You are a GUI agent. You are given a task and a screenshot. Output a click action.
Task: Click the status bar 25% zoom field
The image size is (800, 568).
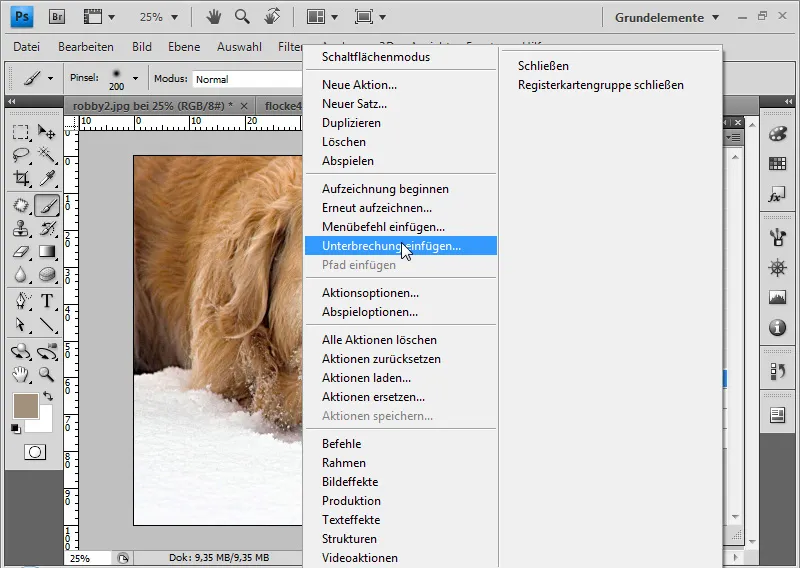coord(87,558)
